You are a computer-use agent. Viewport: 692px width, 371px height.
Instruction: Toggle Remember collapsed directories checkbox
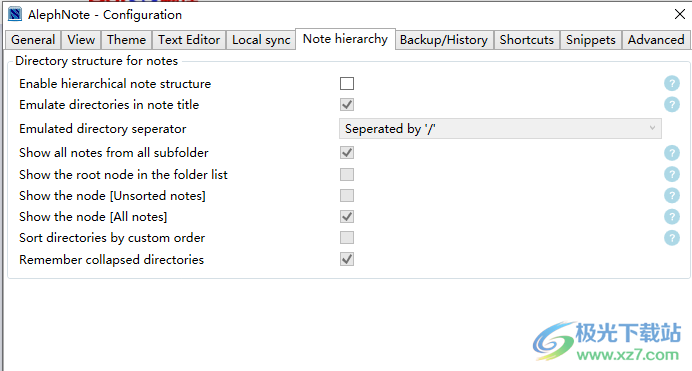[x=347, y=259]
